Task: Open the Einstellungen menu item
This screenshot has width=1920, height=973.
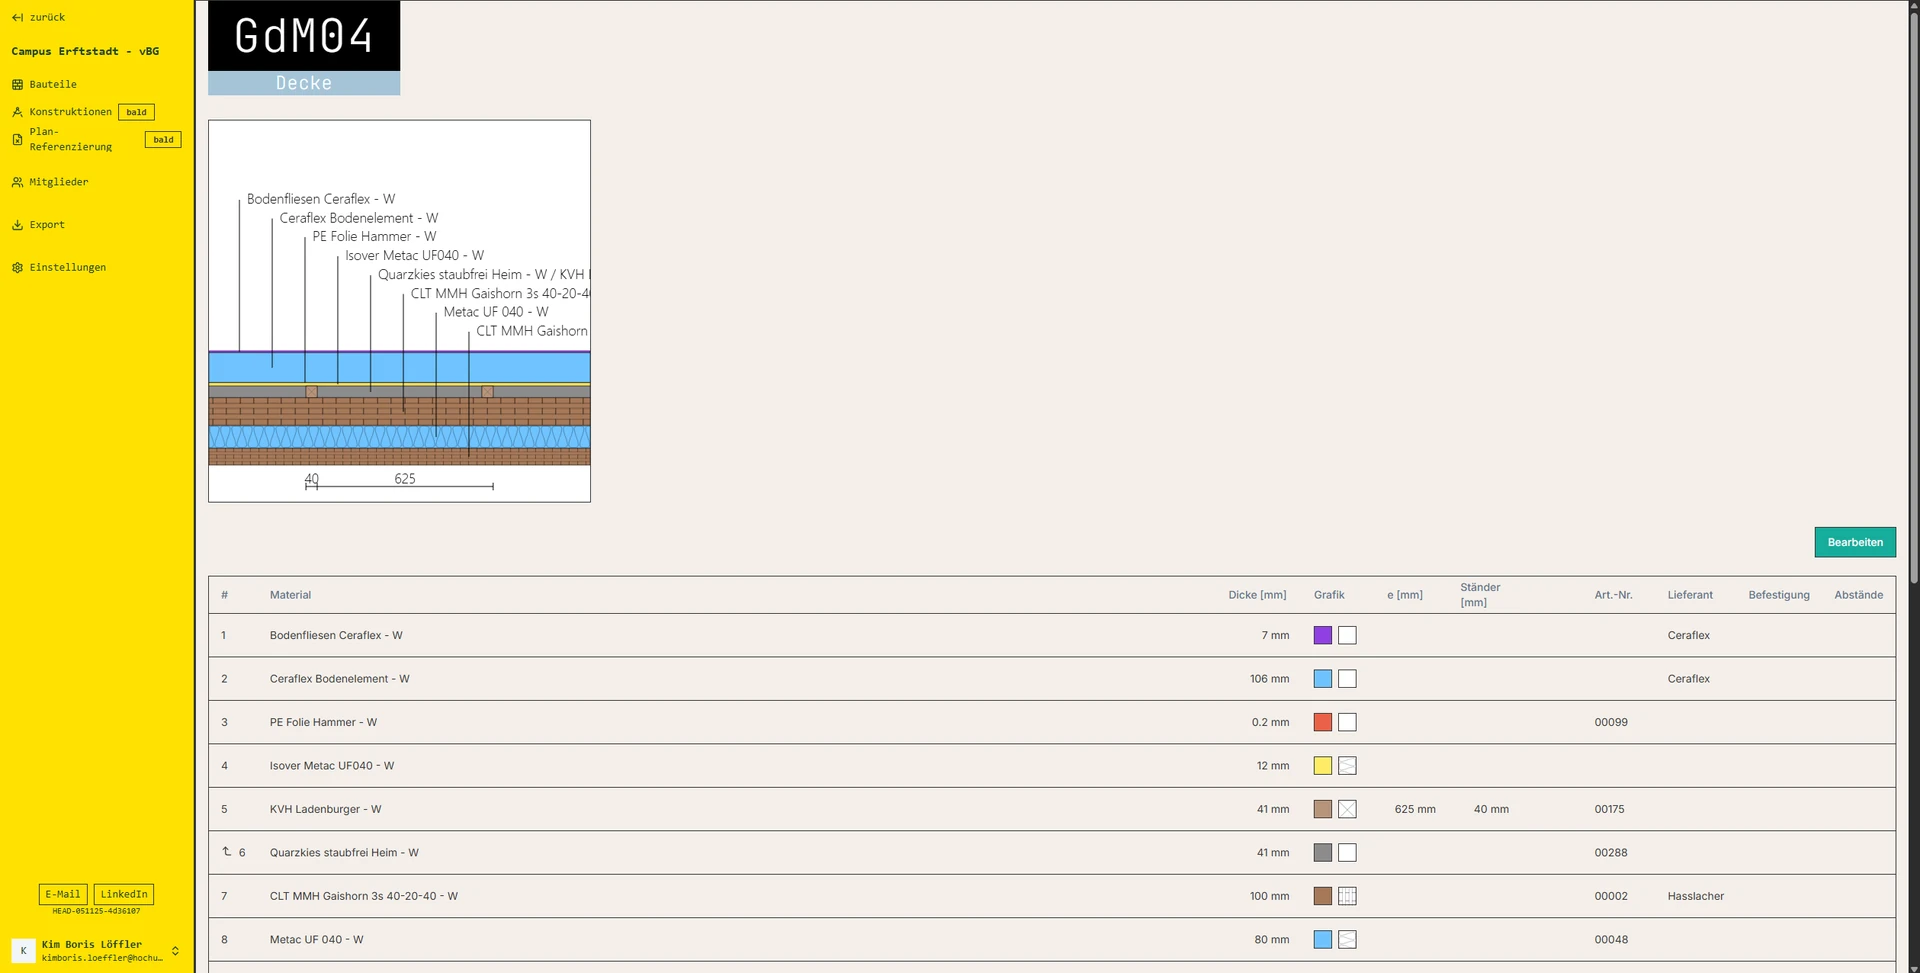Action: pyautogui.click(x=67, y=268)
